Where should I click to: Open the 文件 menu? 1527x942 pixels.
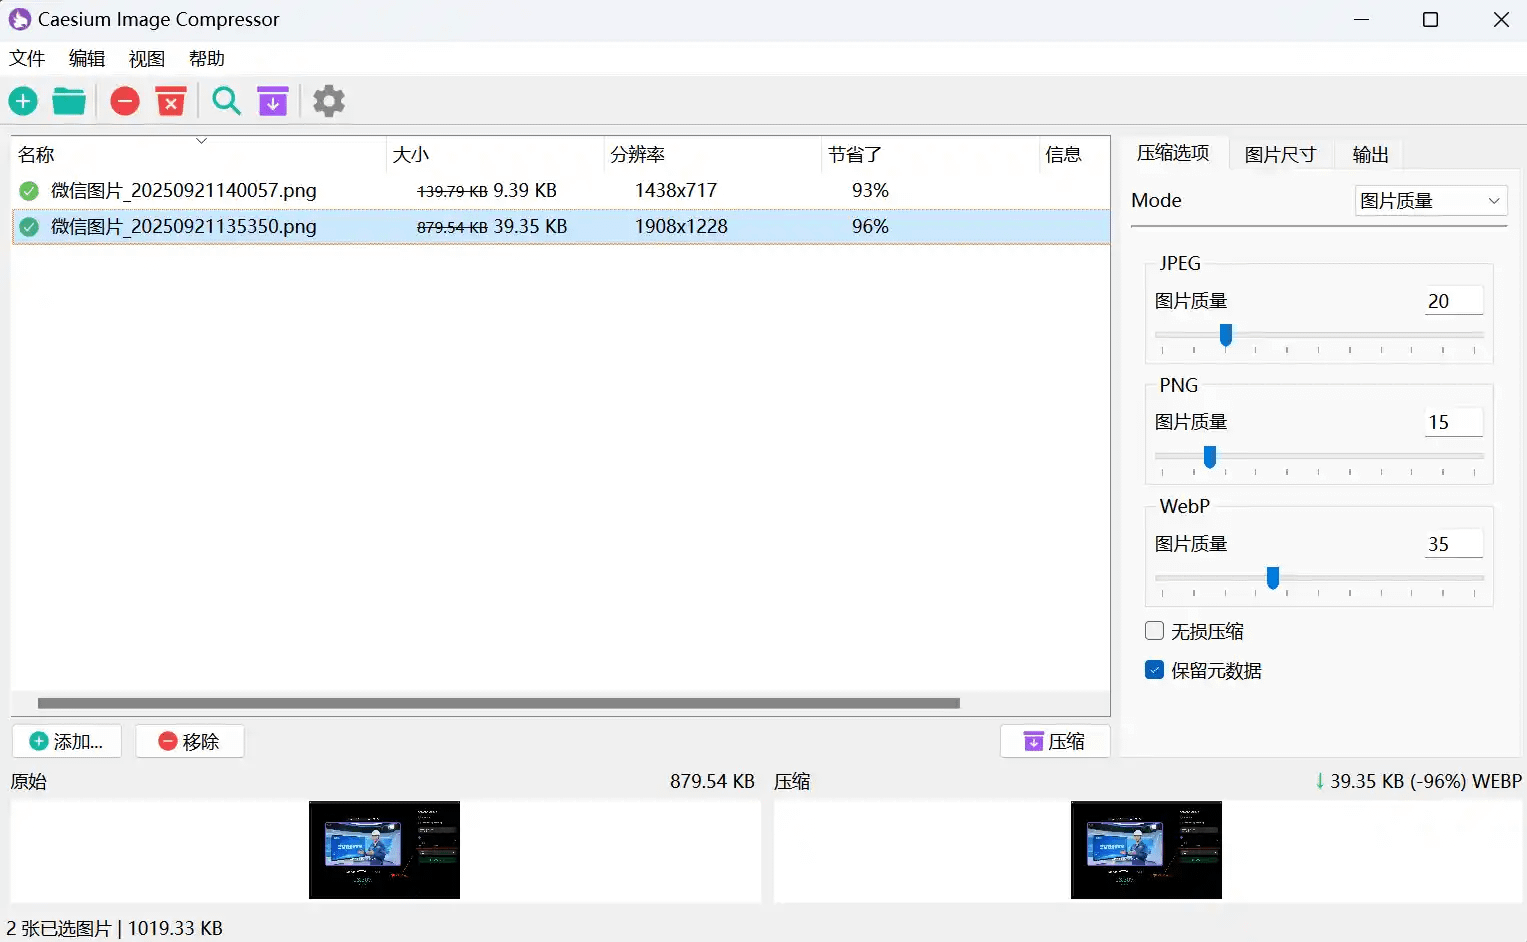[27, 59]
